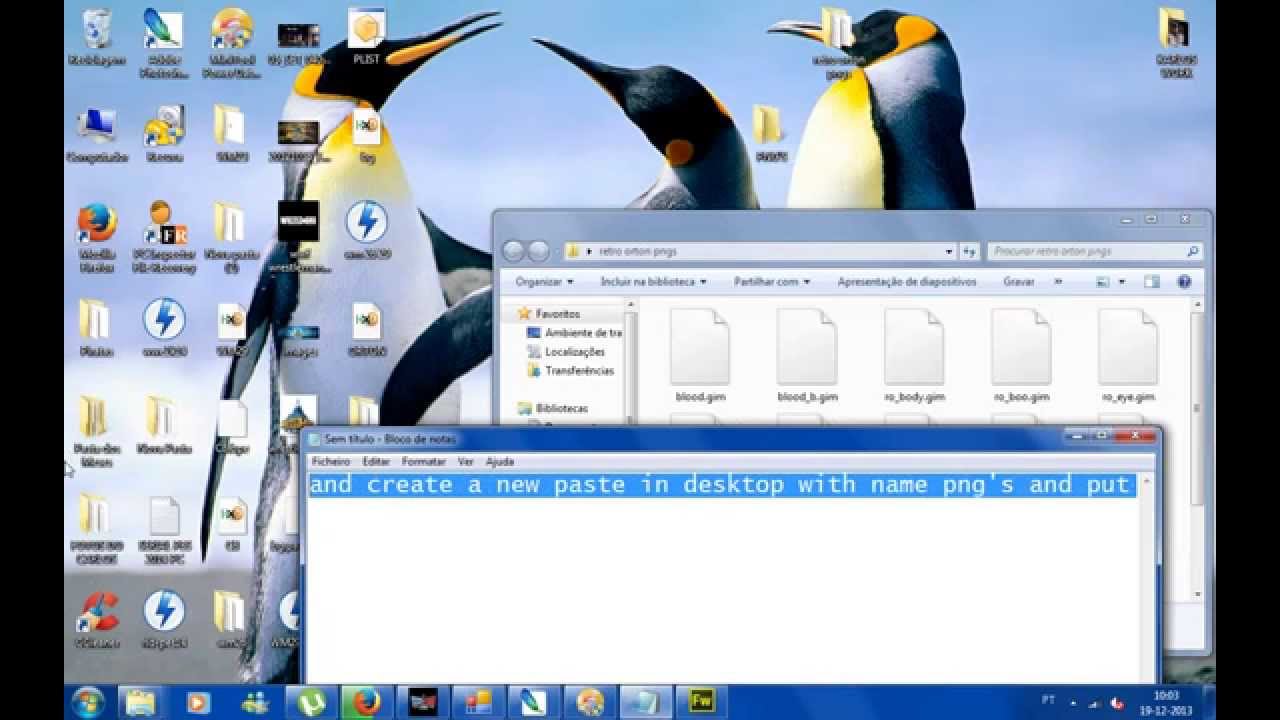1280x720 pixels.
Task: Select the blood_b.gim file
Action: [x=807, y=356]
